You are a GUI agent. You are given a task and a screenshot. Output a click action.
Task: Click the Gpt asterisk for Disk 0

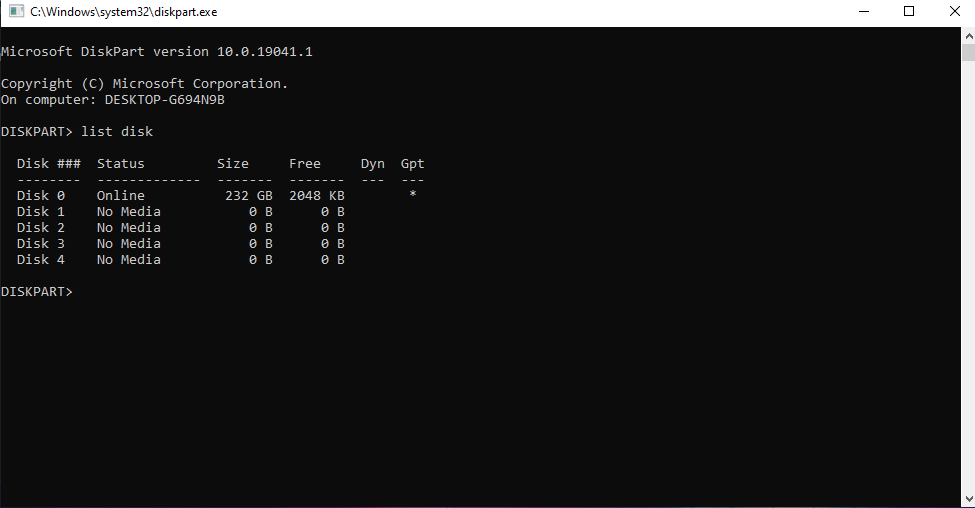pyautogui.click(x=412, y=196)
